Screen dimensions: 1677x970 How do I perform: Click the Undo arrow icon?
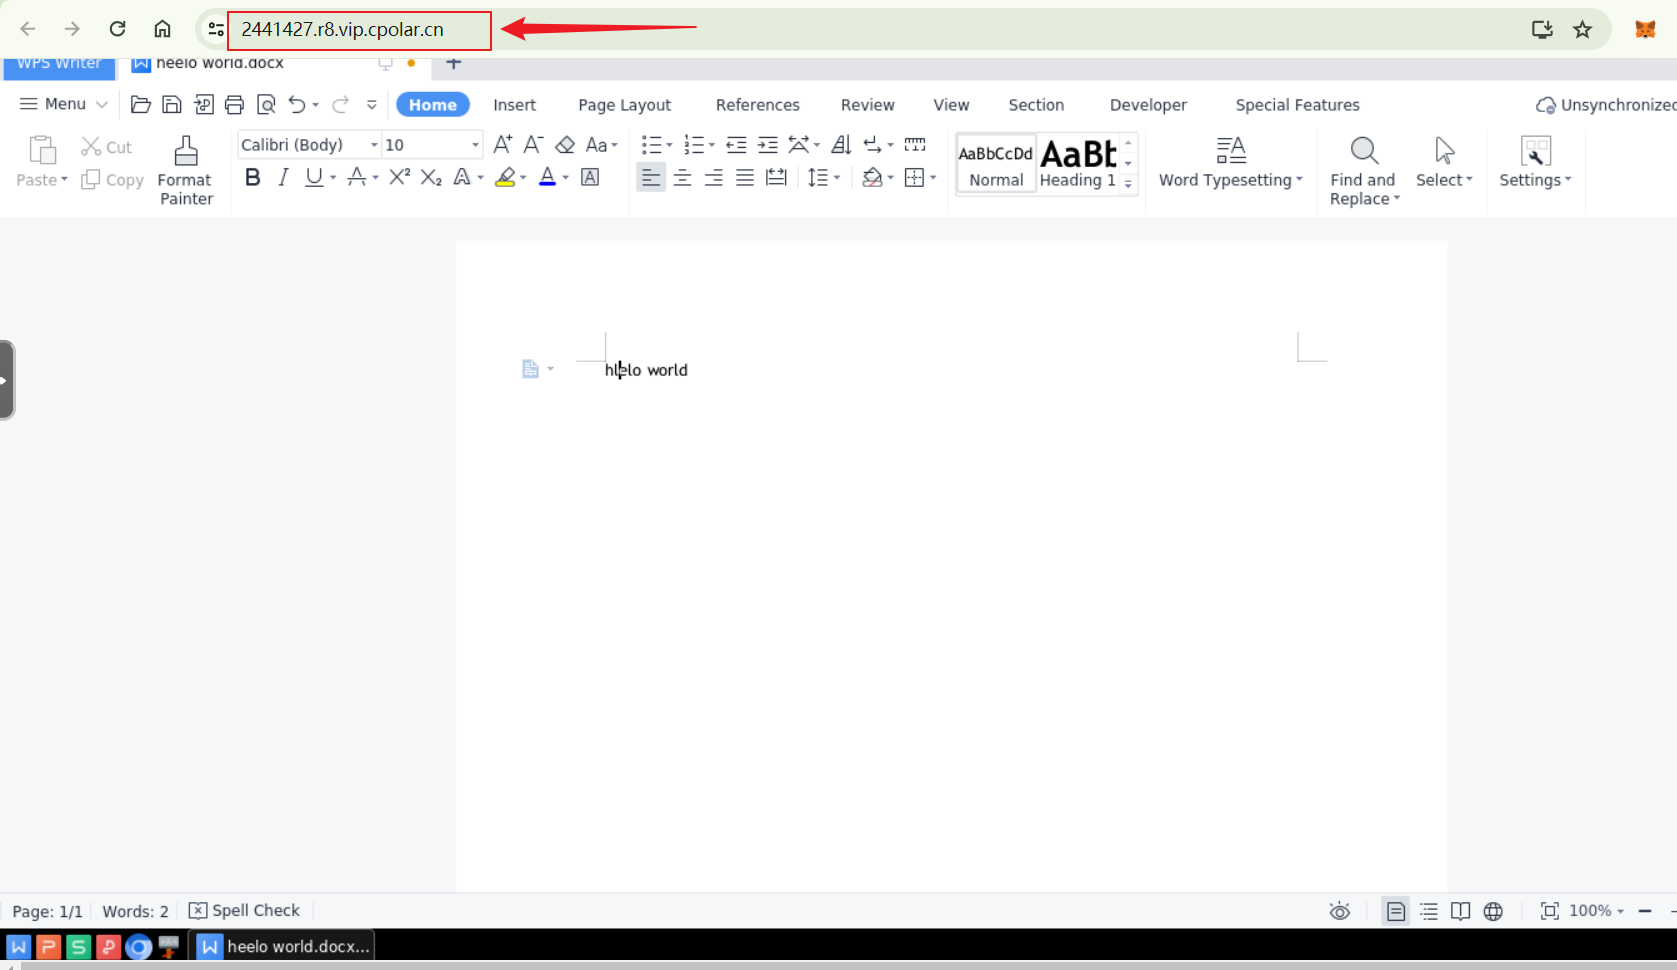click(x=296, y=105)
